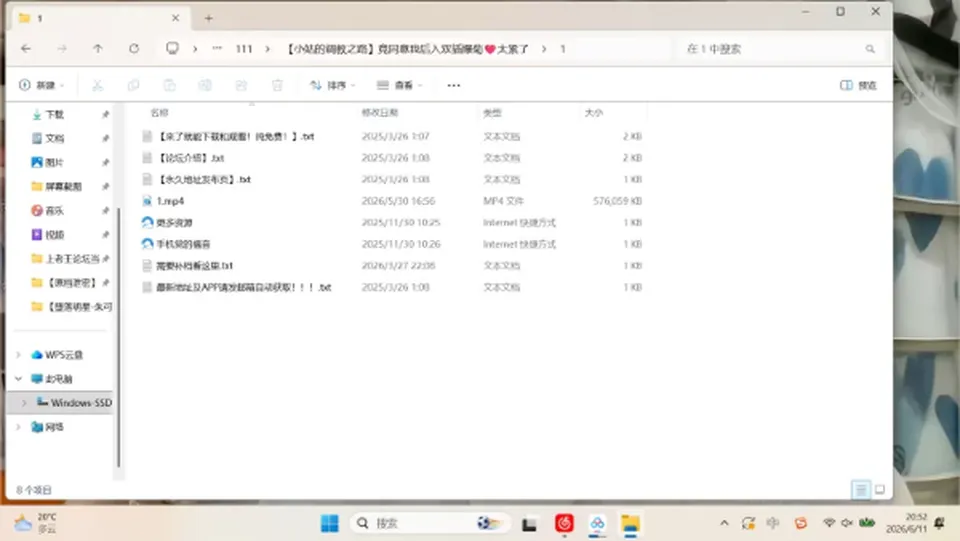Click the PC icon in the address bar
960x541 pixels.
[x=173, y=48]
